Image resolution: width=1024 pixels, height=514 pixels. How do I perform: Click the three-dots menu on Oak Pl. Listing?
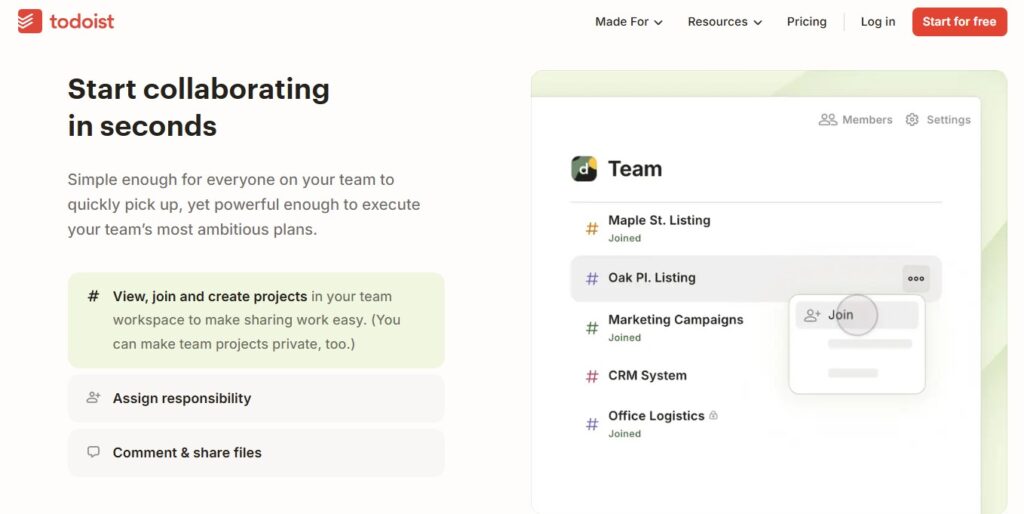[x=916, y=279]
